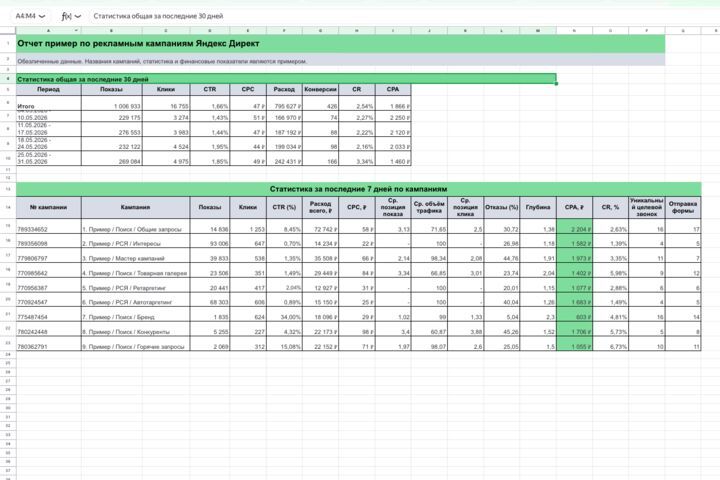
Task: Select the row 1 header
Action: [x=8, y=44]
